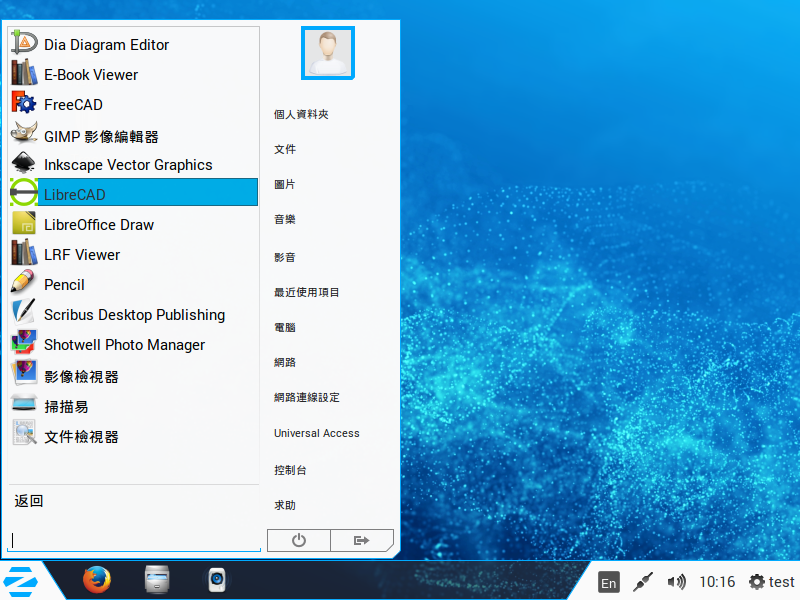800x600 pixels.
Task: Click the 掃描易 scanner icon
Action: (24, 403)
